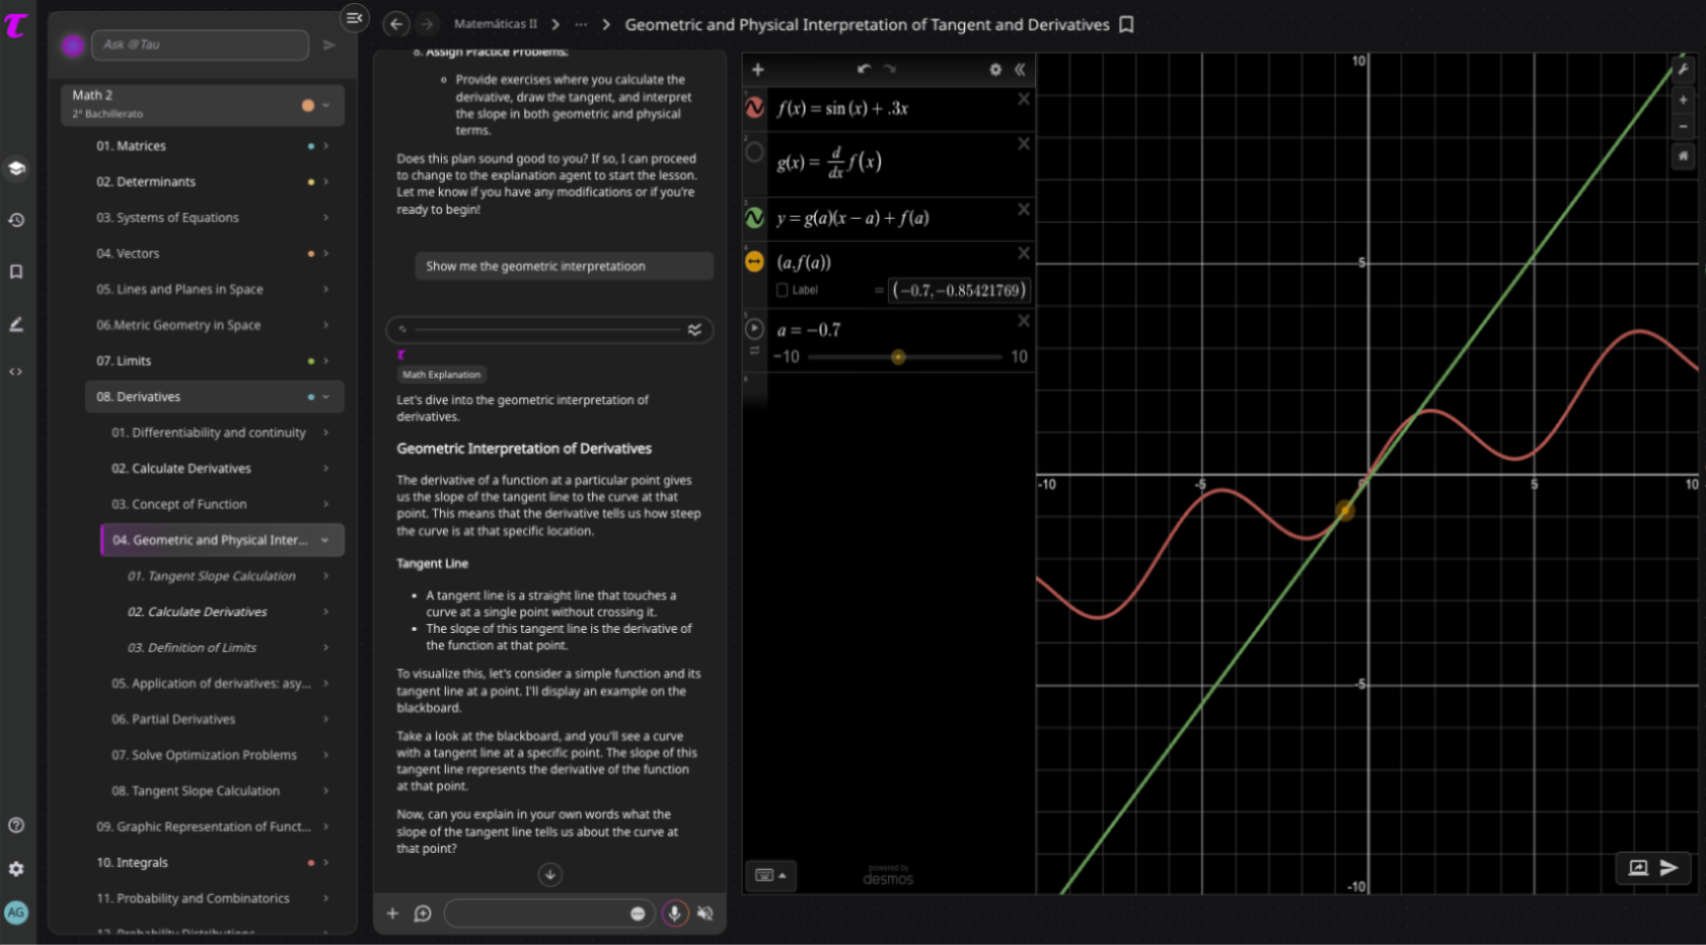The image size is (1706, 945).
Task: Expand the 10. Integrals chapter
Action: point(326,862)
